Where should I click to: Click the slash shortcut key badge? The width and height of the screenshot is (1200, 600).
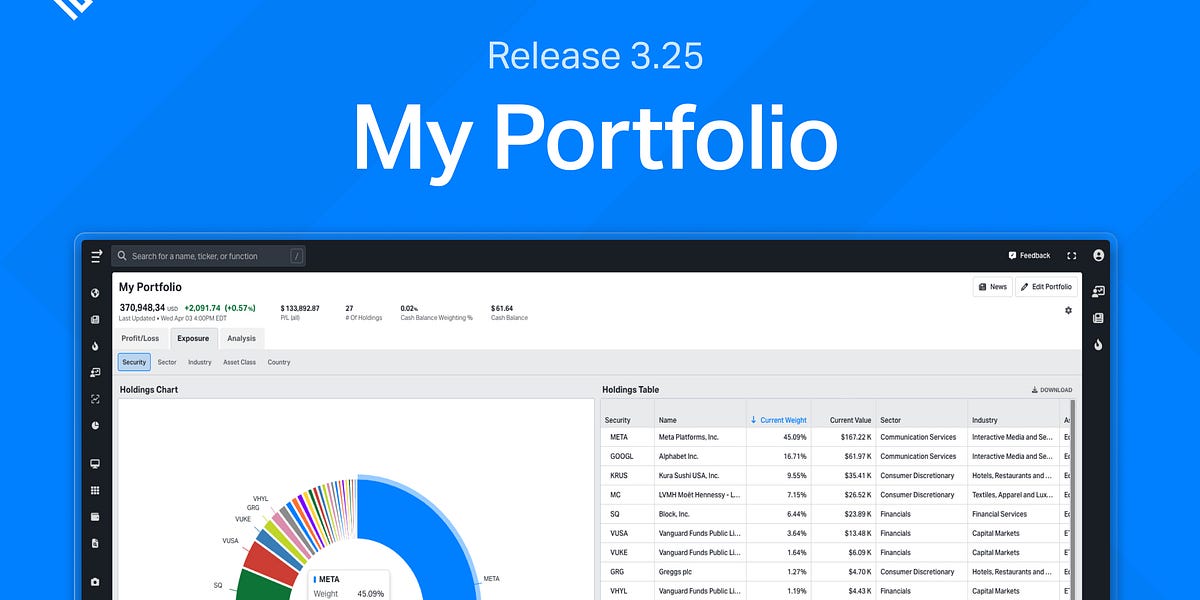click(296, 256)
